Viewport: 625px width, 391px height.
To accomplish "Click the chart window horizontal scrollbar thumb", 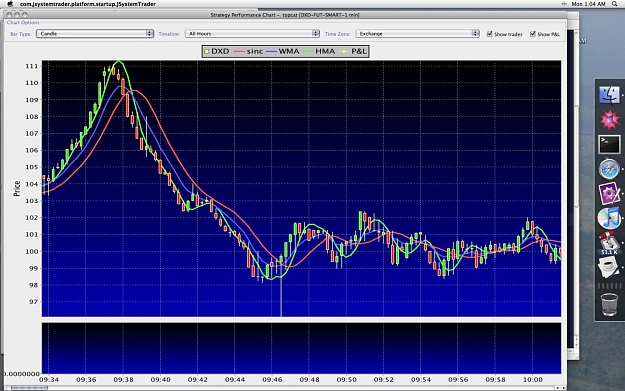I will point(29,387).
